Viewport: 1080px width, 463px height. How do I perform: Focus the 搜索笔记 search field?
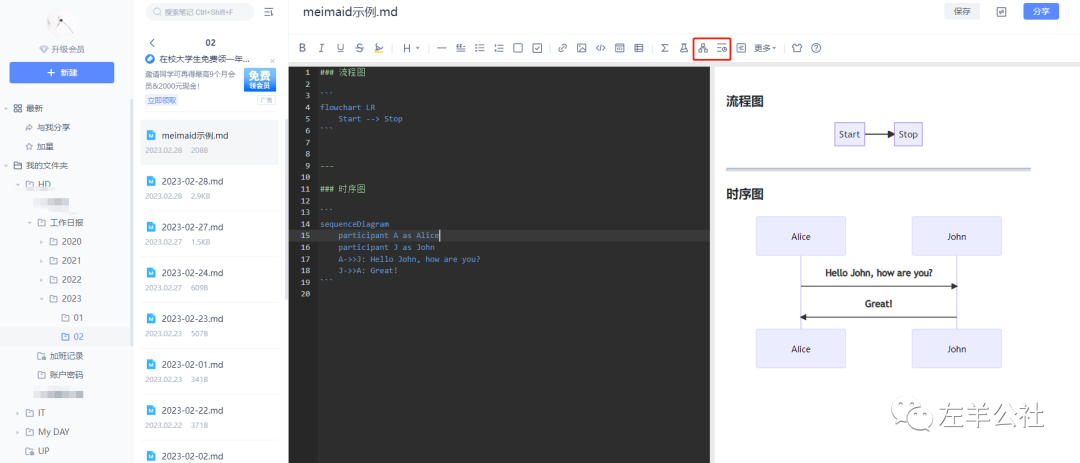[x=200, y=12]
